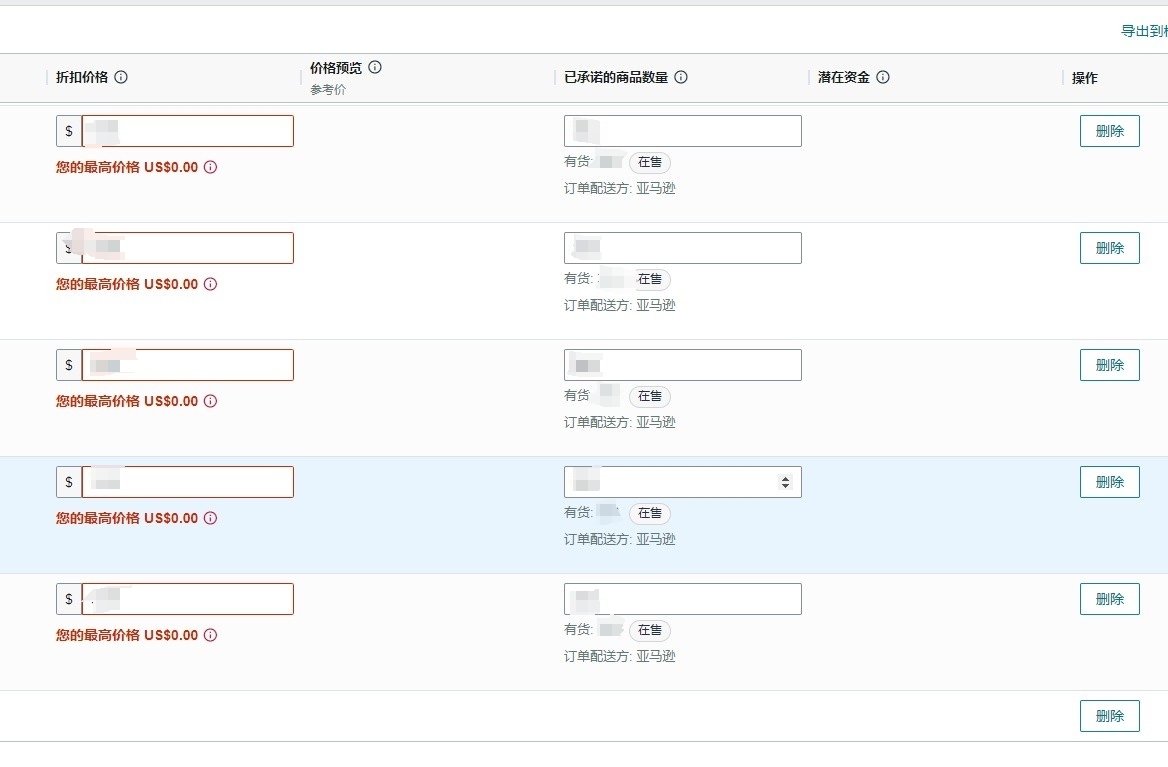Viewport: 1168px width, 767px height.
Task: Click info icon next to 已承诺的商品数量
Action: click(x=681, y=77)
